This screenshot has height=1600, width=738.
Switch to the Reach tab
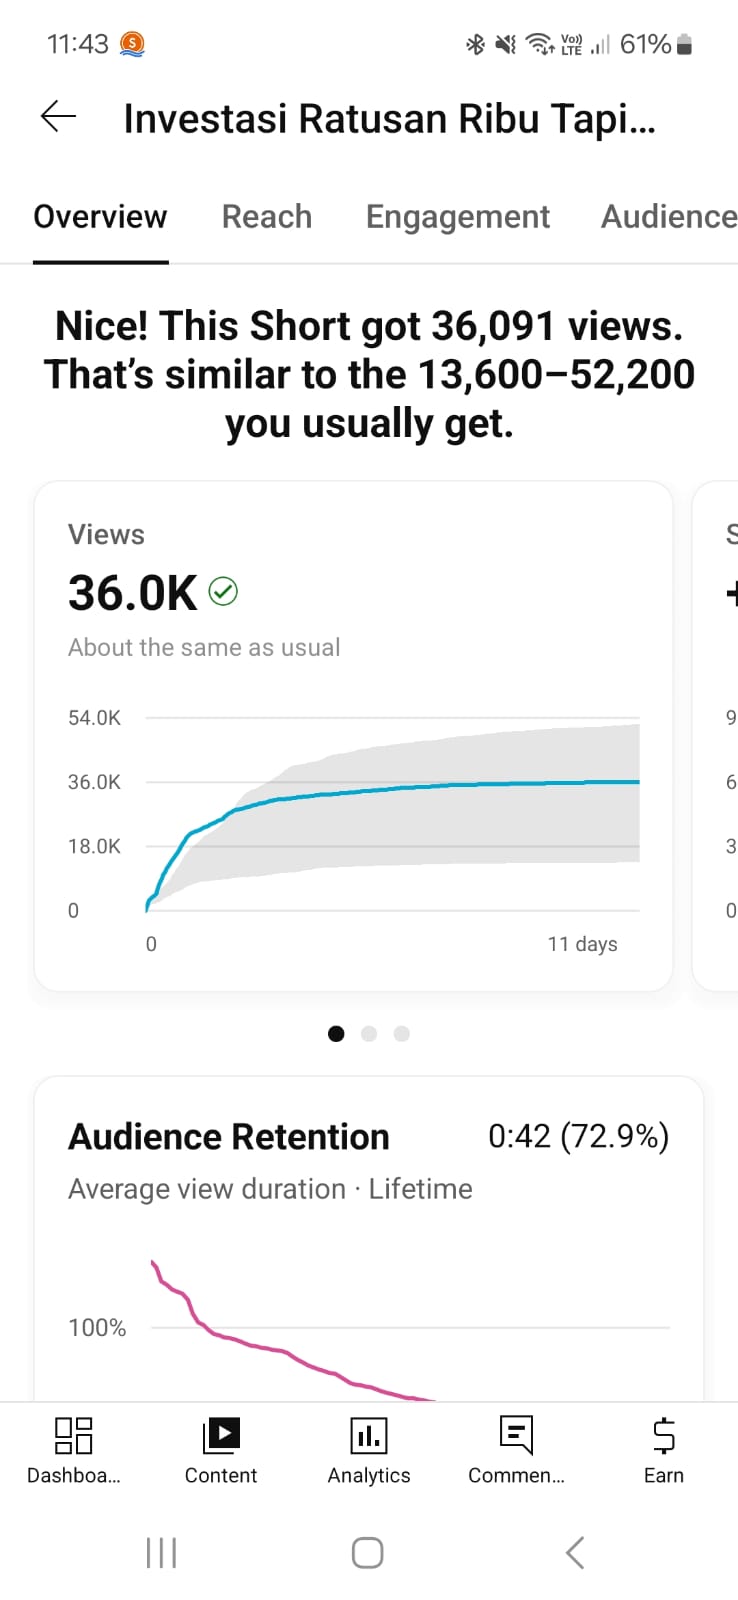(x=267, y=217)
